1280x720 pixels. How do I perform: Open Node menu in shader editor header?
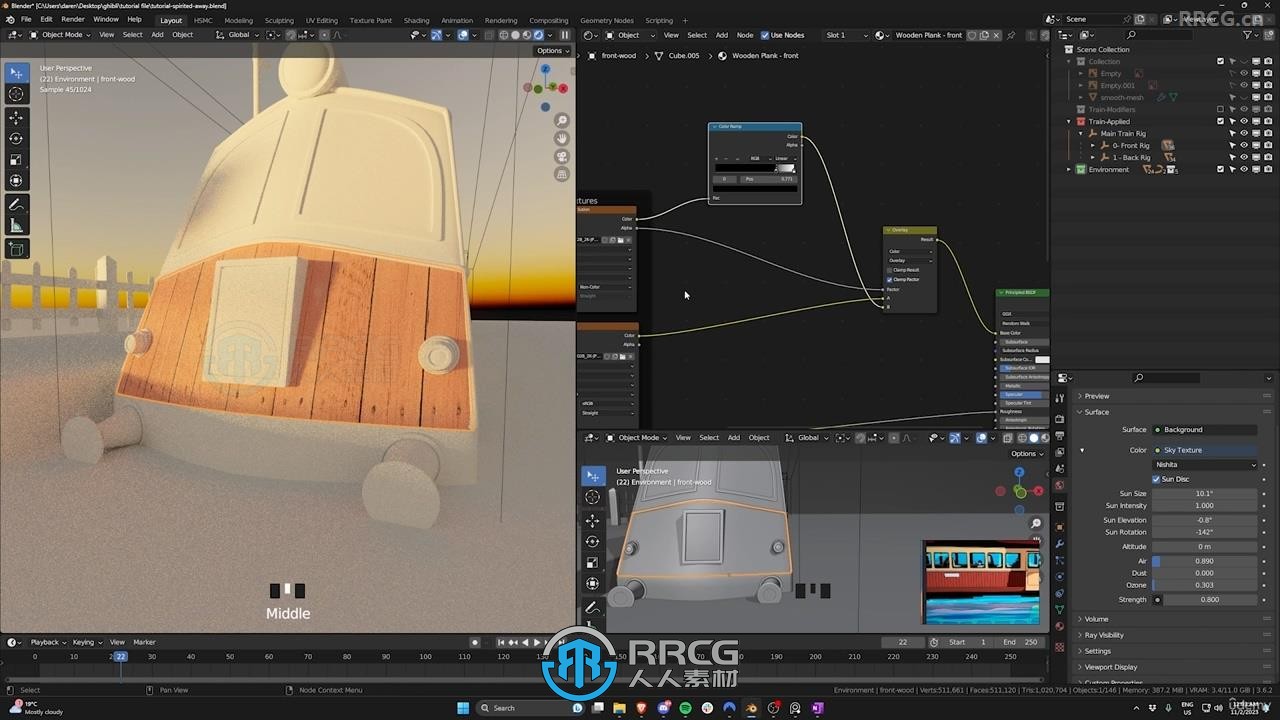click(745, 35)
